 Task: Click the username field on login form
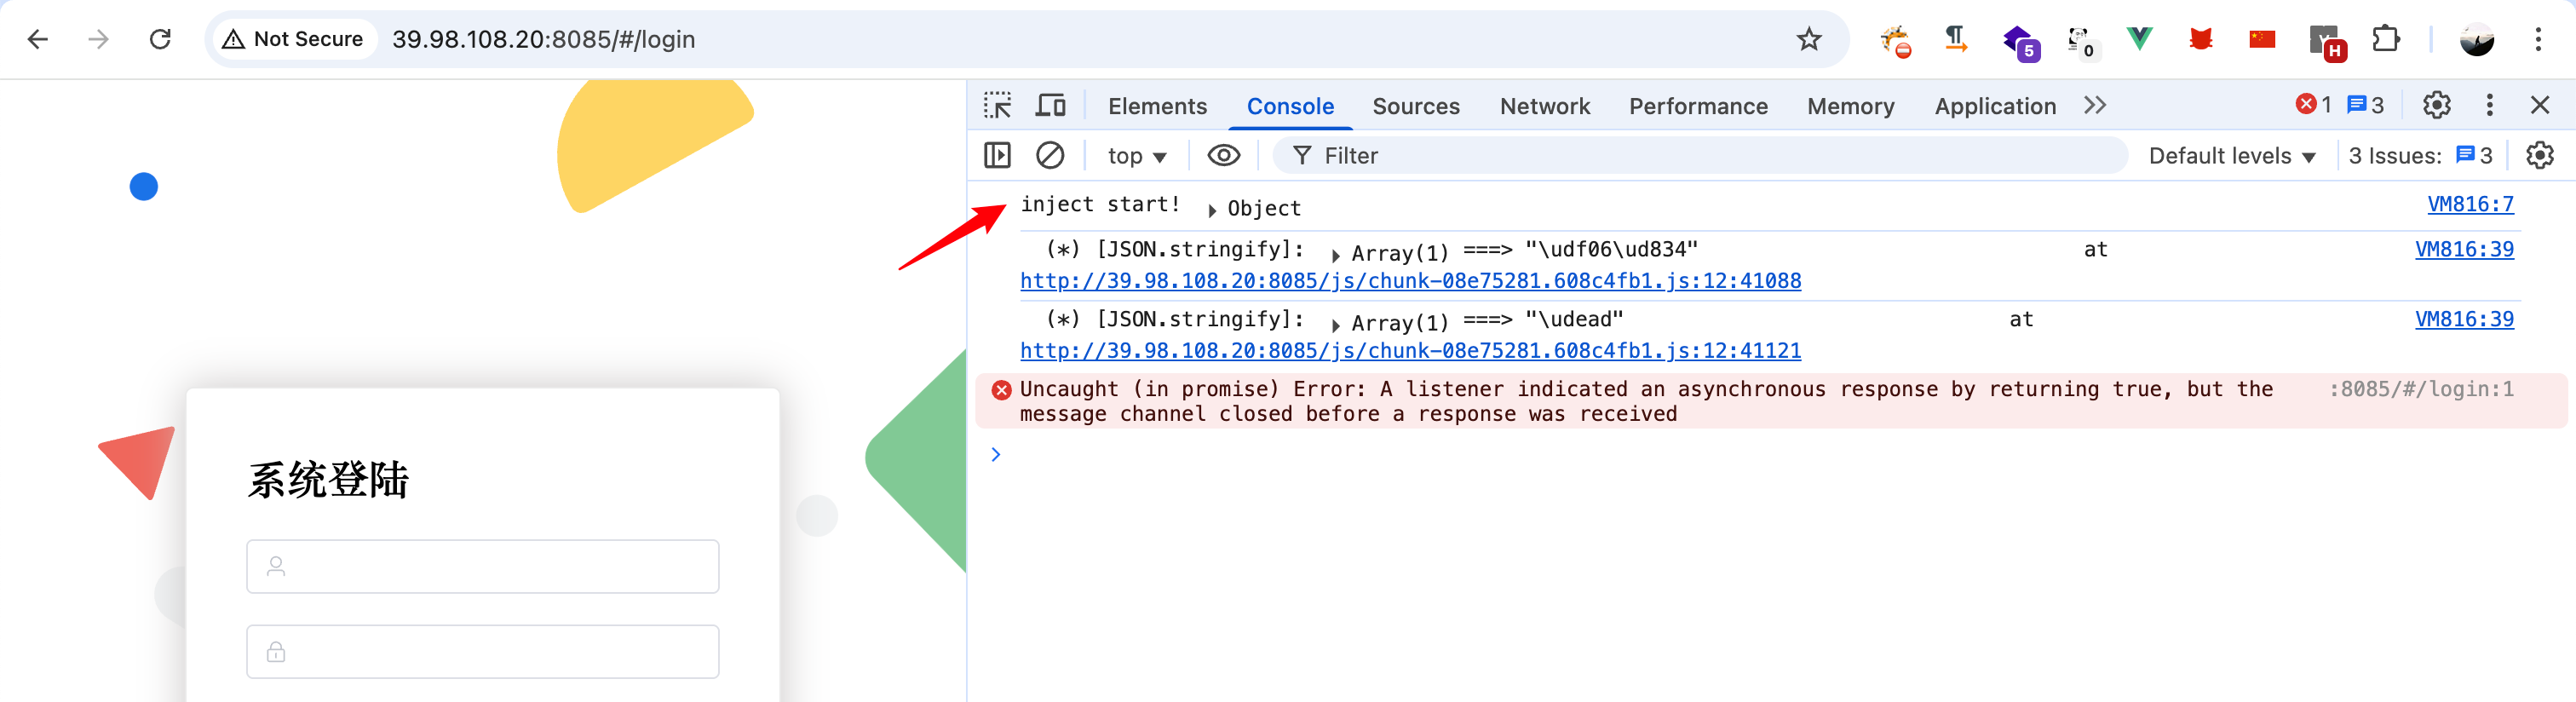[x=482, y=566]
